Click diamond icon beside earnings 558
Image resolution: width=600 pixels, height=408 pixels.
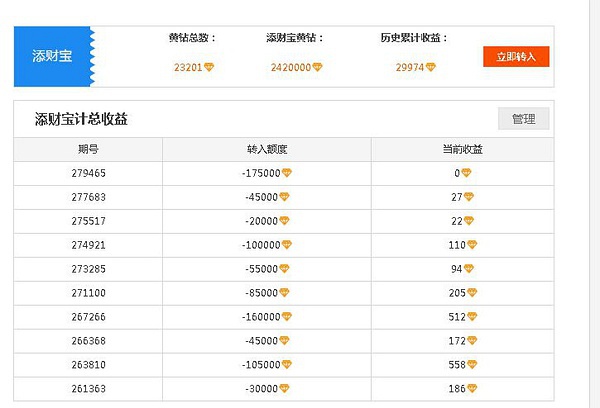point(472,364)
